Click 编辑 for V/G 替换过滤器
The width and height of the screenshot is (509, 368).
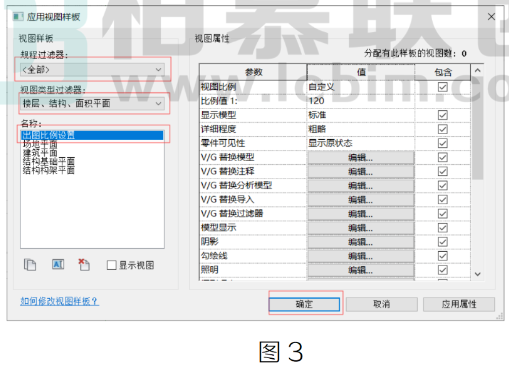pos(361,214)
